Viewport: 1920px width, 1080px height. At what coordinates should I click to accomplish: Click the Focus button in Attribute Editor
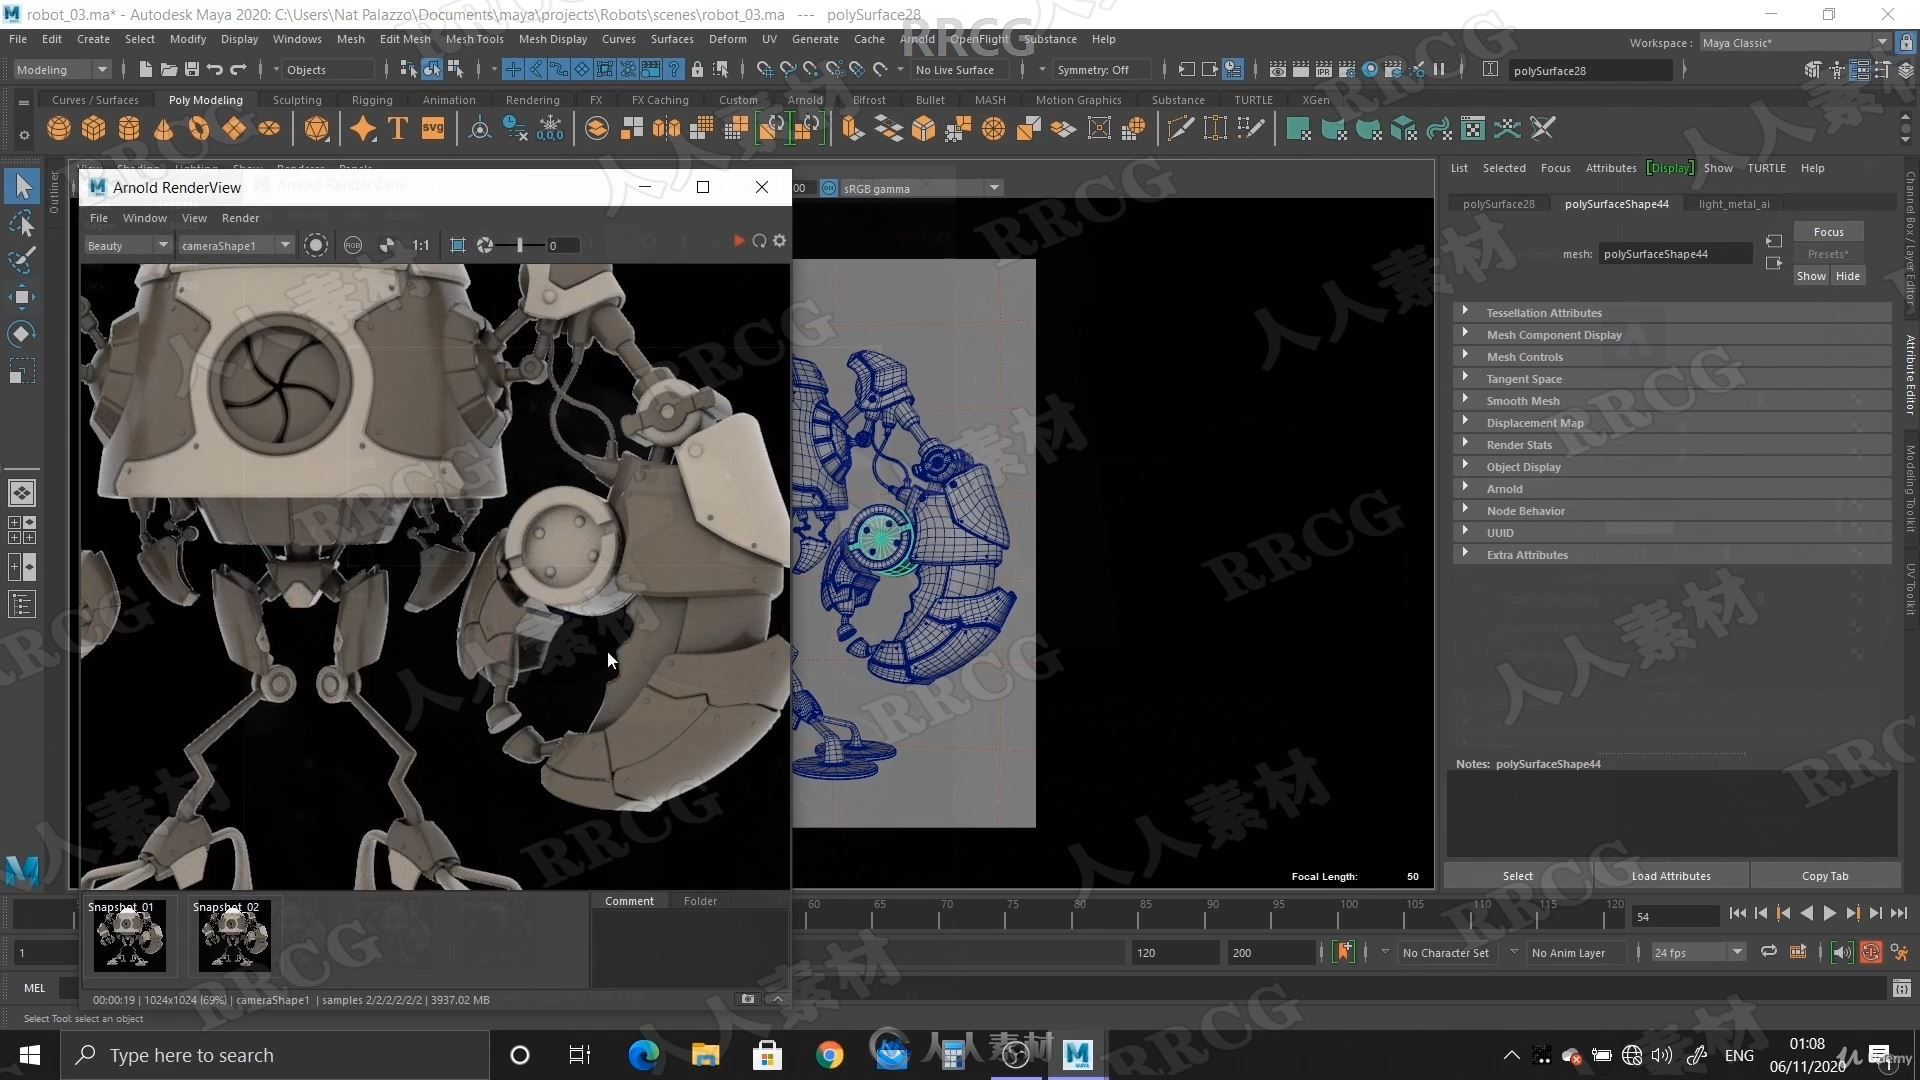point(1829,231)
